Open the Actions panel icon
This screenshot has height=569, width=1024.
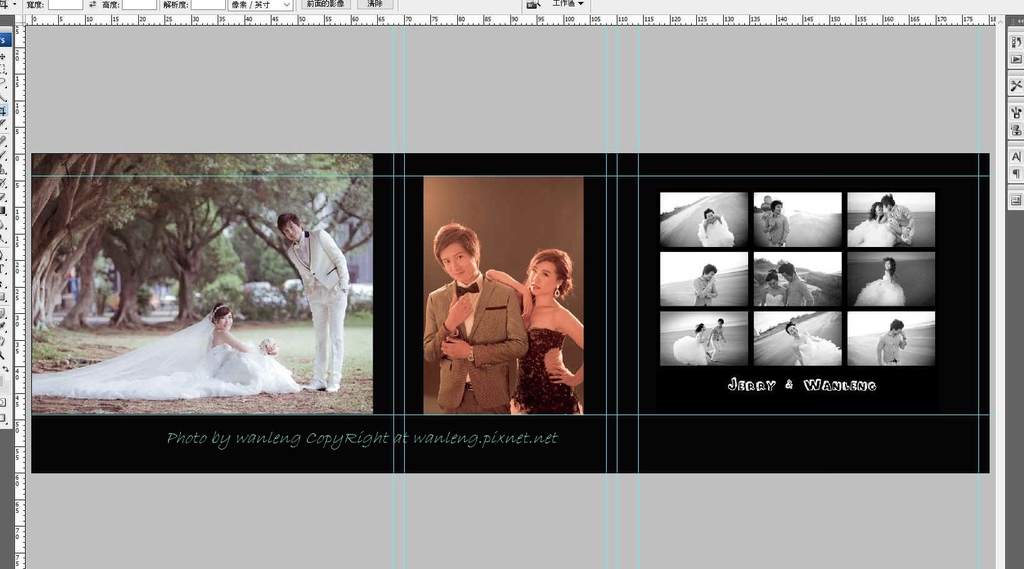click(1016, 59)
